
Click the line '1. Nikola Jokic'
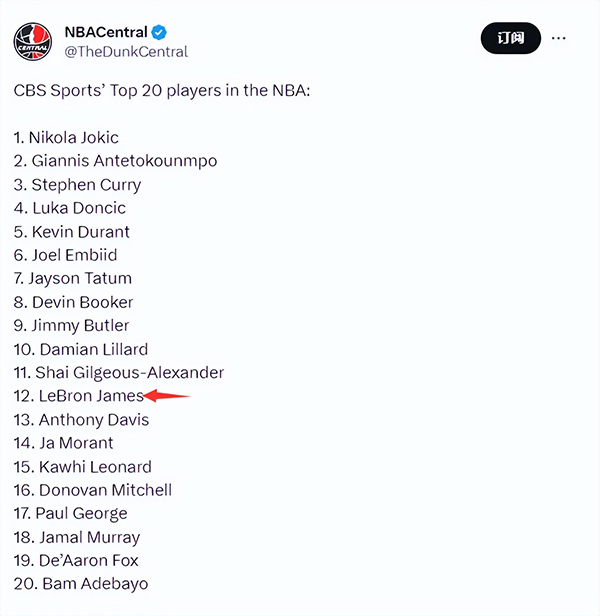click(66, 138)
